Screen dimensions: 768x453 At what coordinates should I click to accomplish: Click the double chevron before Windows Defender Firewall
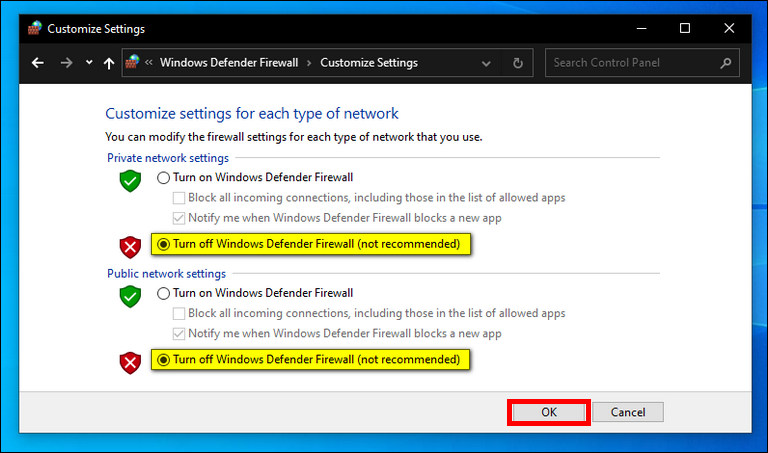[x=149, y=62]
